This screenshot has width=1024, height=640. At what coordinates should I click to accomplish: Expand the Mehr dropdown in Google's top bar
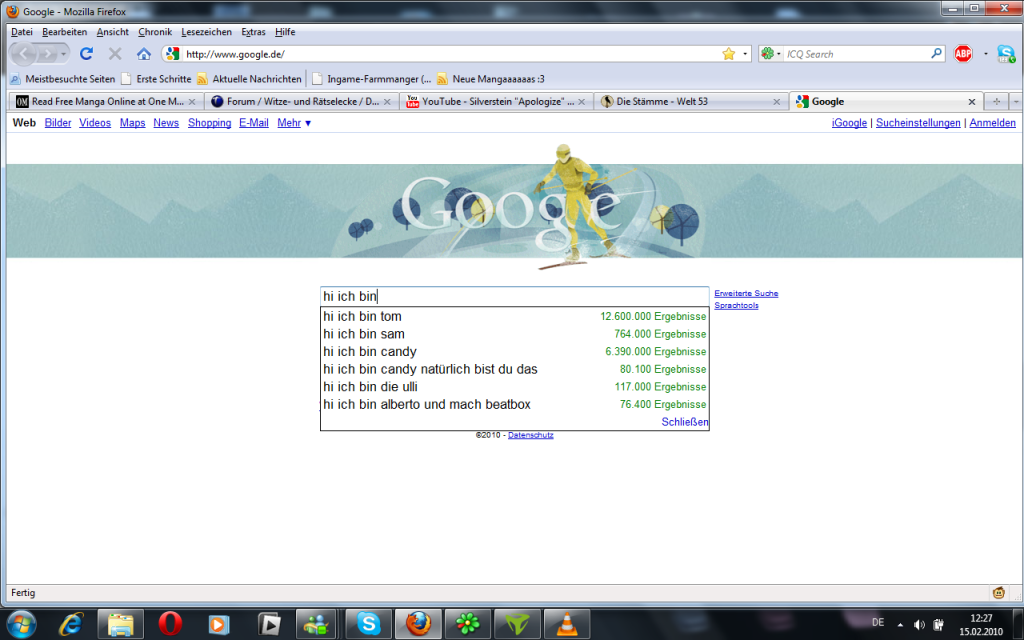click(294, 123)
